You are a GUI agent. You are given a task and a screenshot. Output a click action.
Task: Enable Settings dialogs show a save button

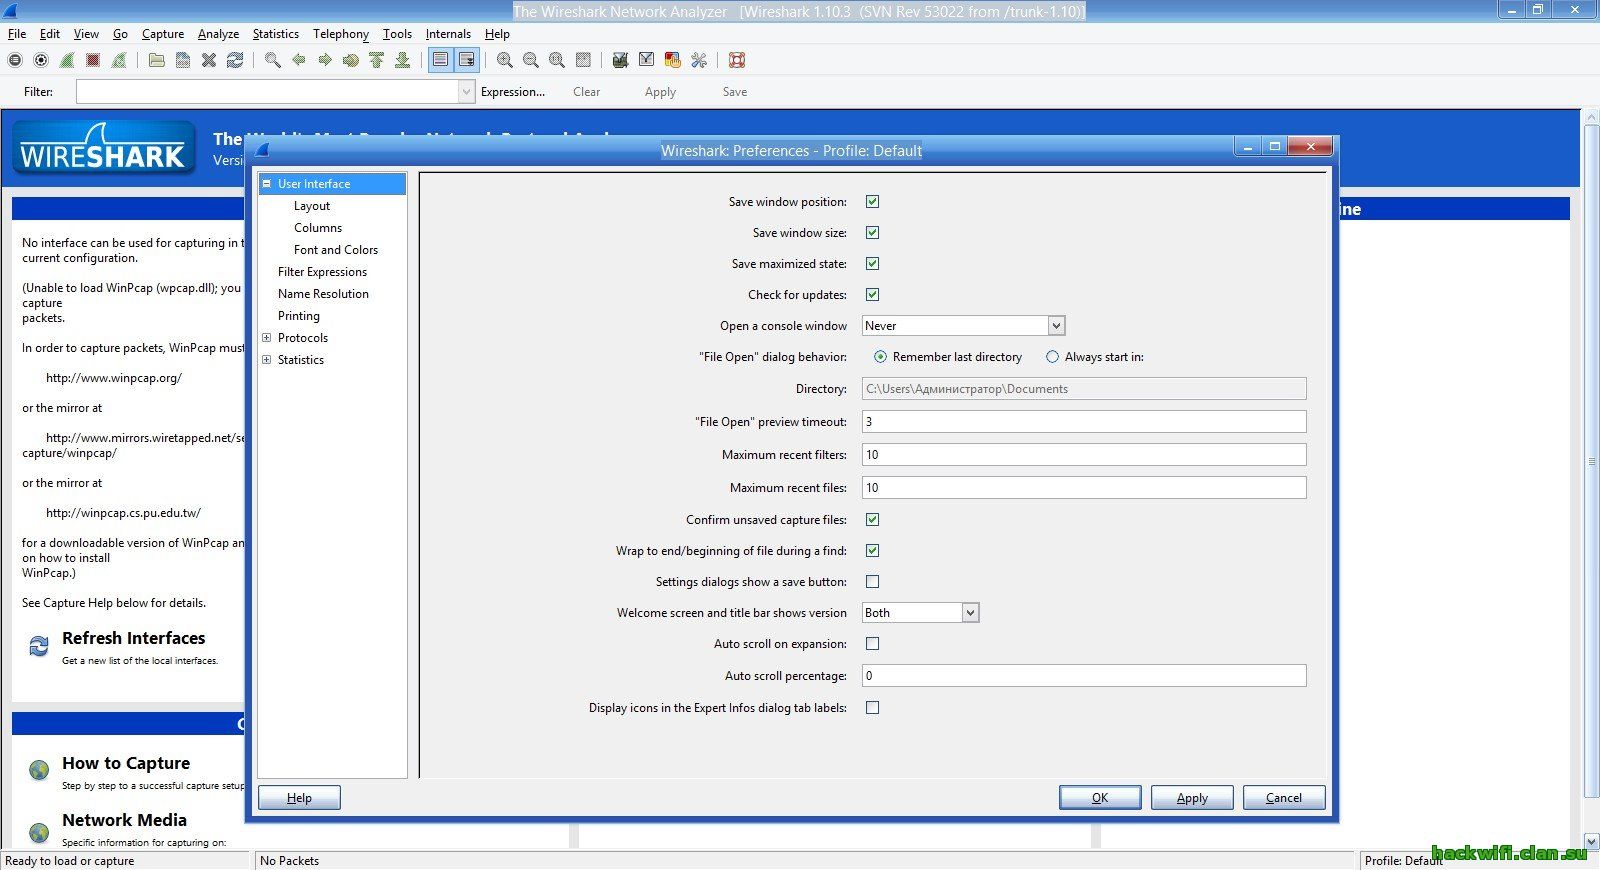(x=872, y=582)
